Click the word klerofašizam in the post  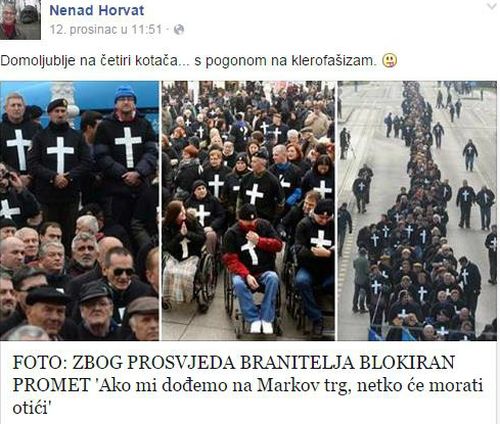[334, 61]
